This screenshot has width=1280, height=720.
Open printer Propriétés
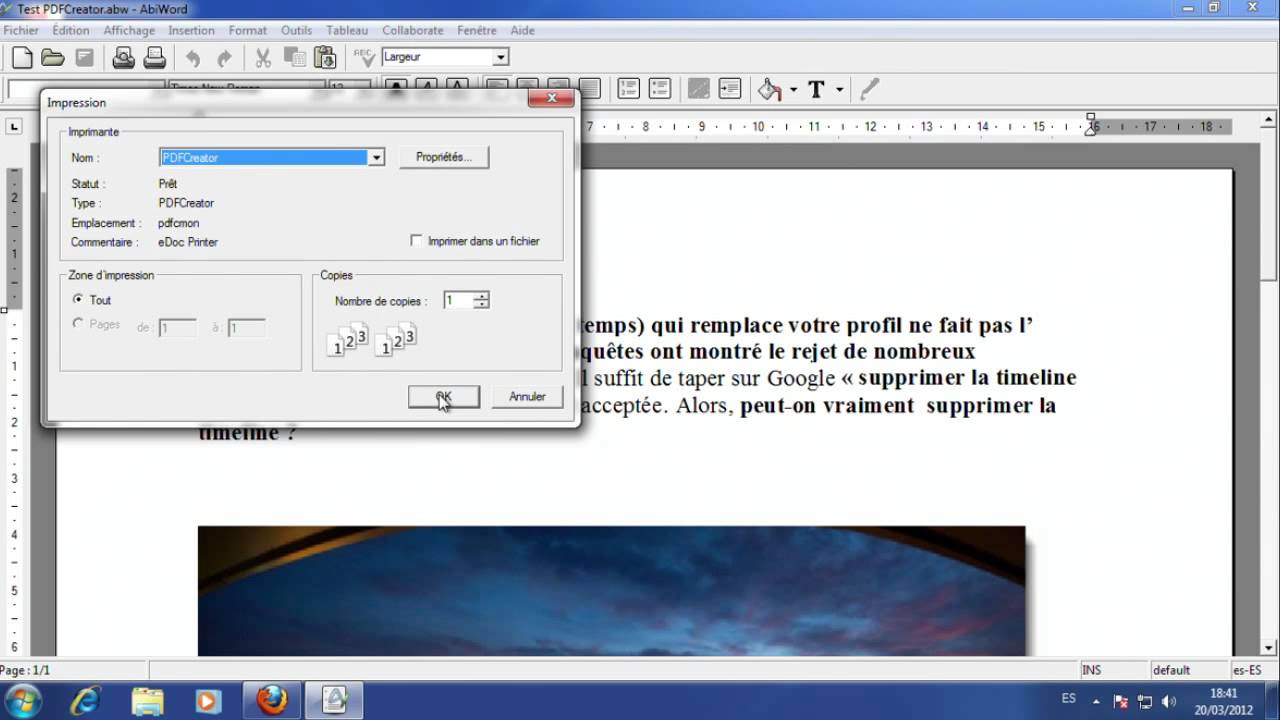pos(444,157)
